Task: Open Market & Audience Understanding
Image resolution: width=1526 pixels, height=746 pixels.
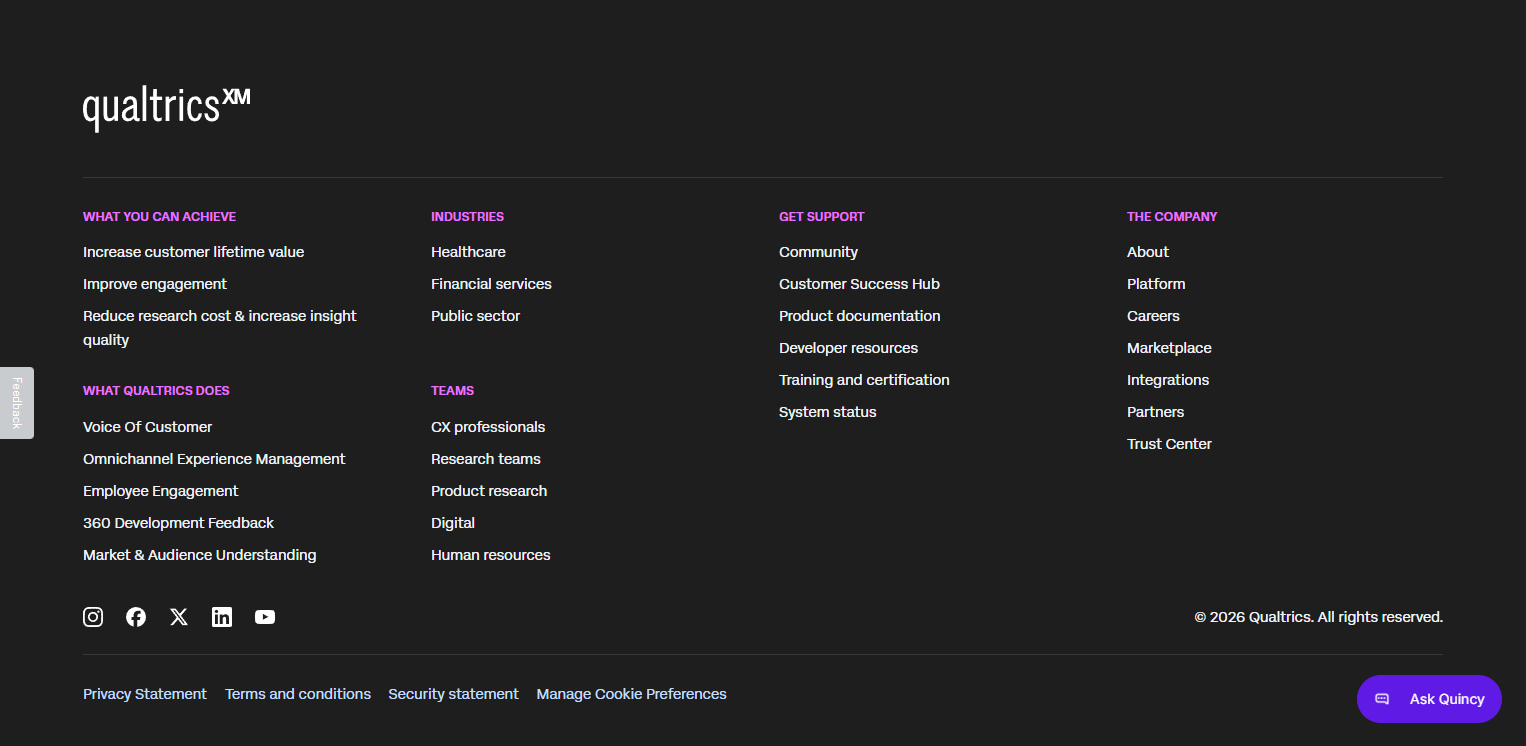Action: click(x=200, y=555)
